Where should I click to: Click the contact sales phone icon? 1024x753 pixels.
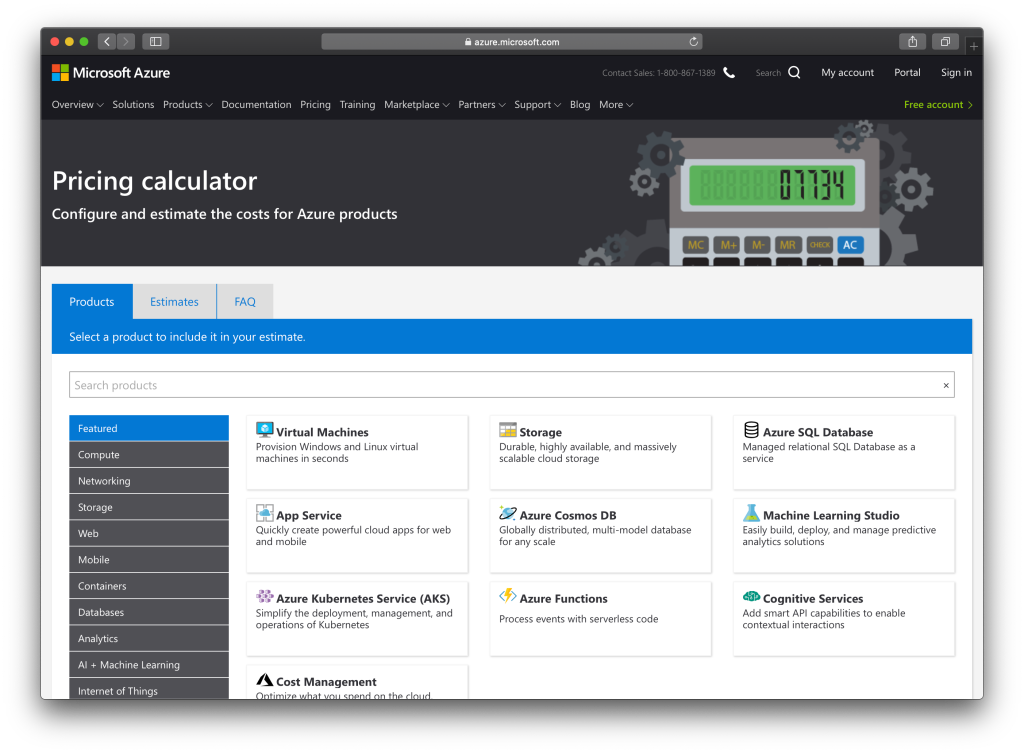click(x=728, y=72)
